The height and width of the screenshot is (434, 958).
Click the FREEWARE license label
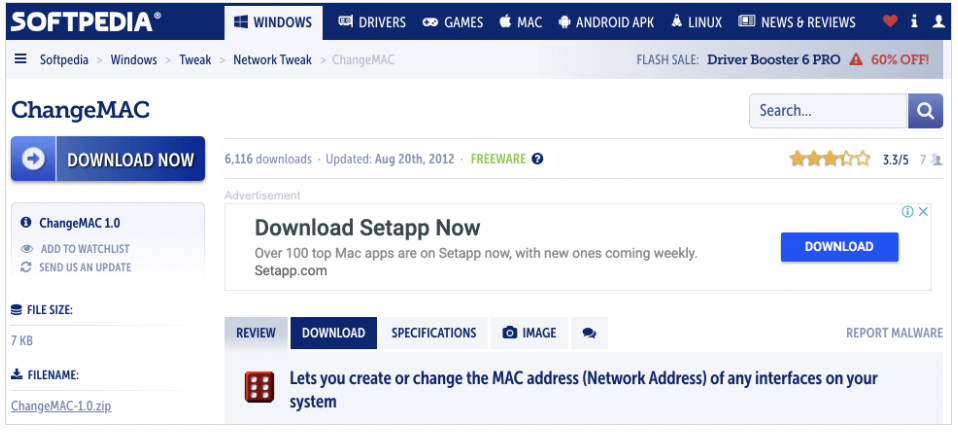click(x=498, y=159)
